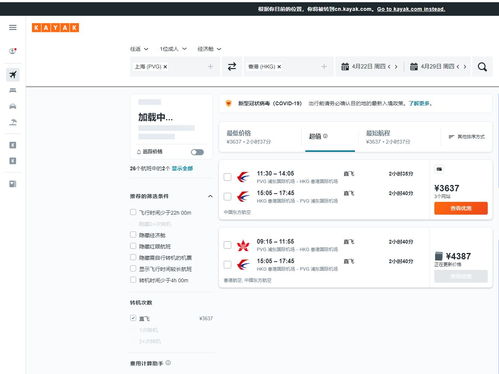Click the swap origin and destination arrows
Viewport: 499px width, 374px height.
(x=232, y=67)
